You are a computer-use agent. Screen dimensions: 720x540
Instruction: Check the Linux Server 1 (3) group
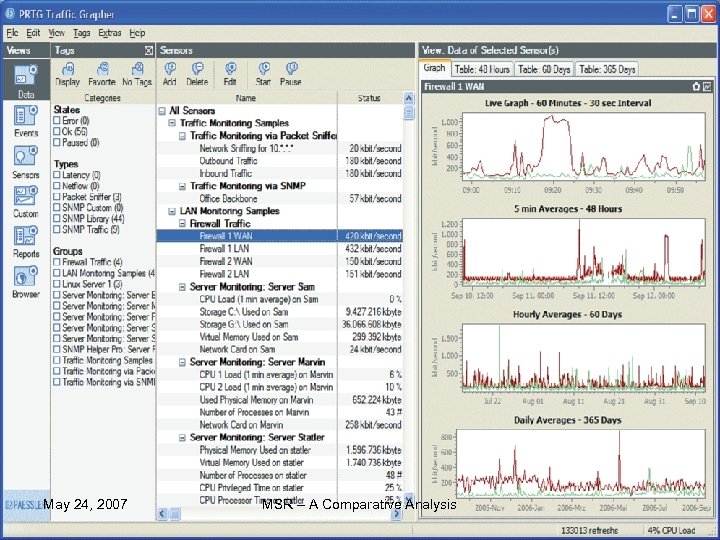click(x=57, y=284)
